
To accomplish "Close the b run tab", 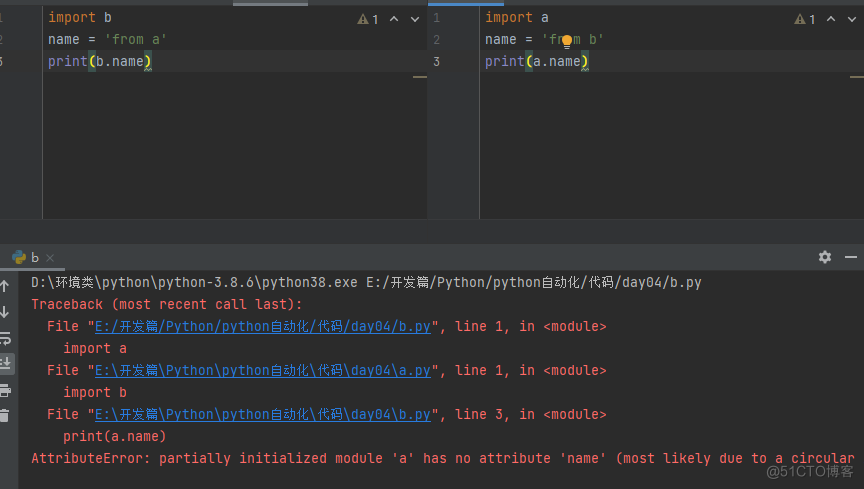I will point(50,257).
